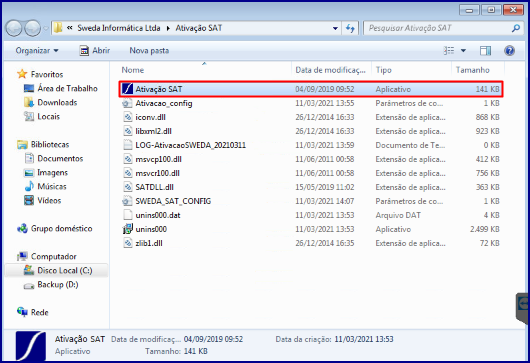The height and width of the screenshot is (363, 530).
Task: Click the Abrir toolbar button
Action: (95, 51)
